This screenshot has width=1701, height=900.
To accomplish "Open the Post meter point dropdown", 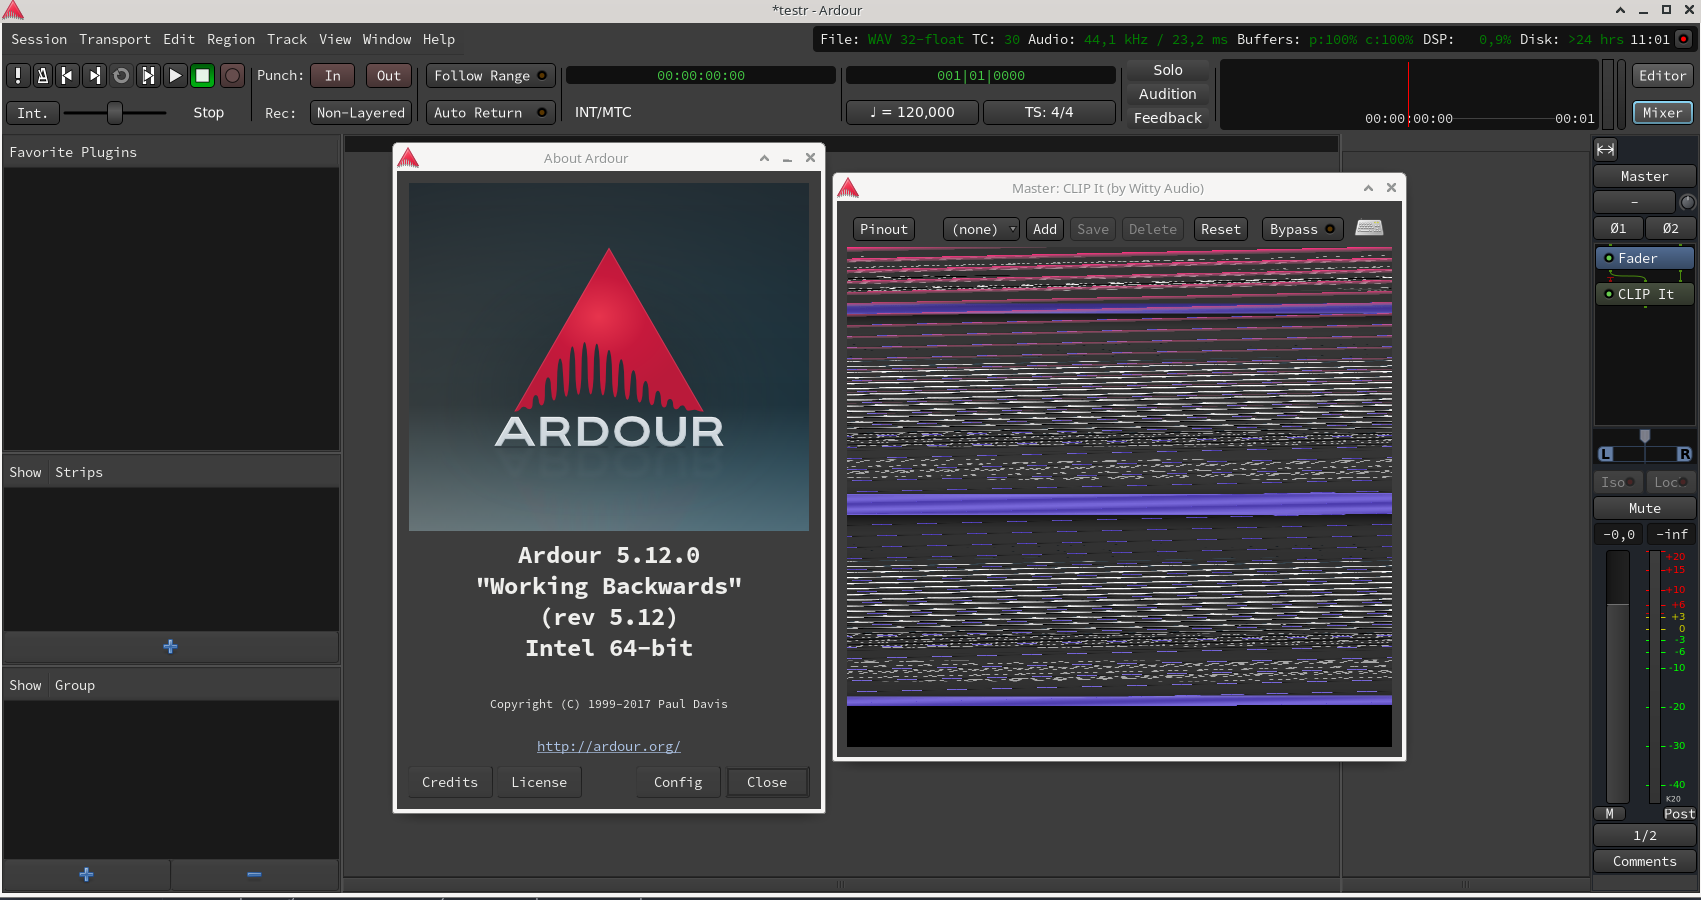I will (x=1679, y=814).
